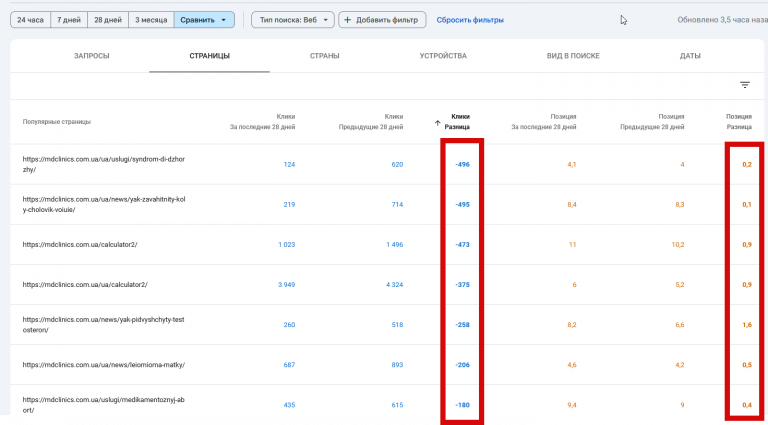The height and width of the screenshot is (425, 768).
Task: Click the plus icon on Добавить фильтр
Action: (347, 20)
